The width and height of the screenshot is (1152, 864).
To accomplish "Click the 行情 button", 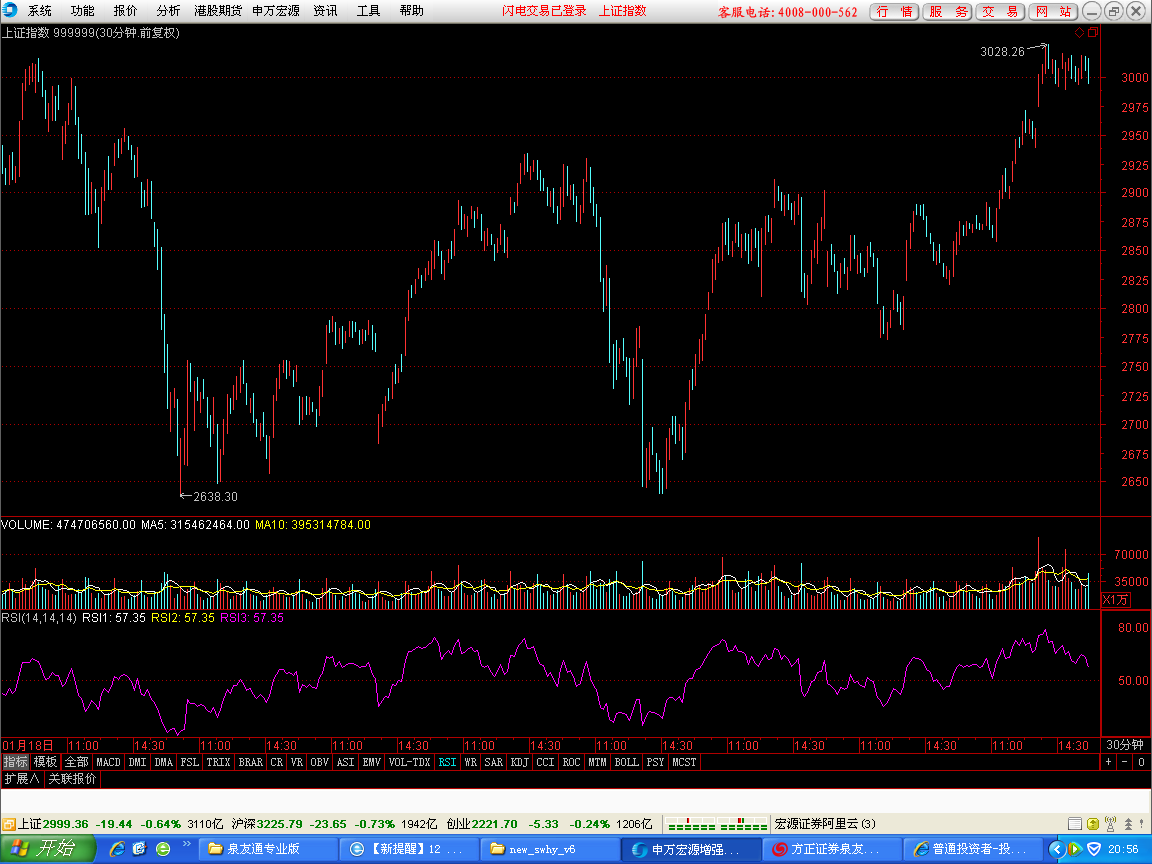I will coord(894,12).
